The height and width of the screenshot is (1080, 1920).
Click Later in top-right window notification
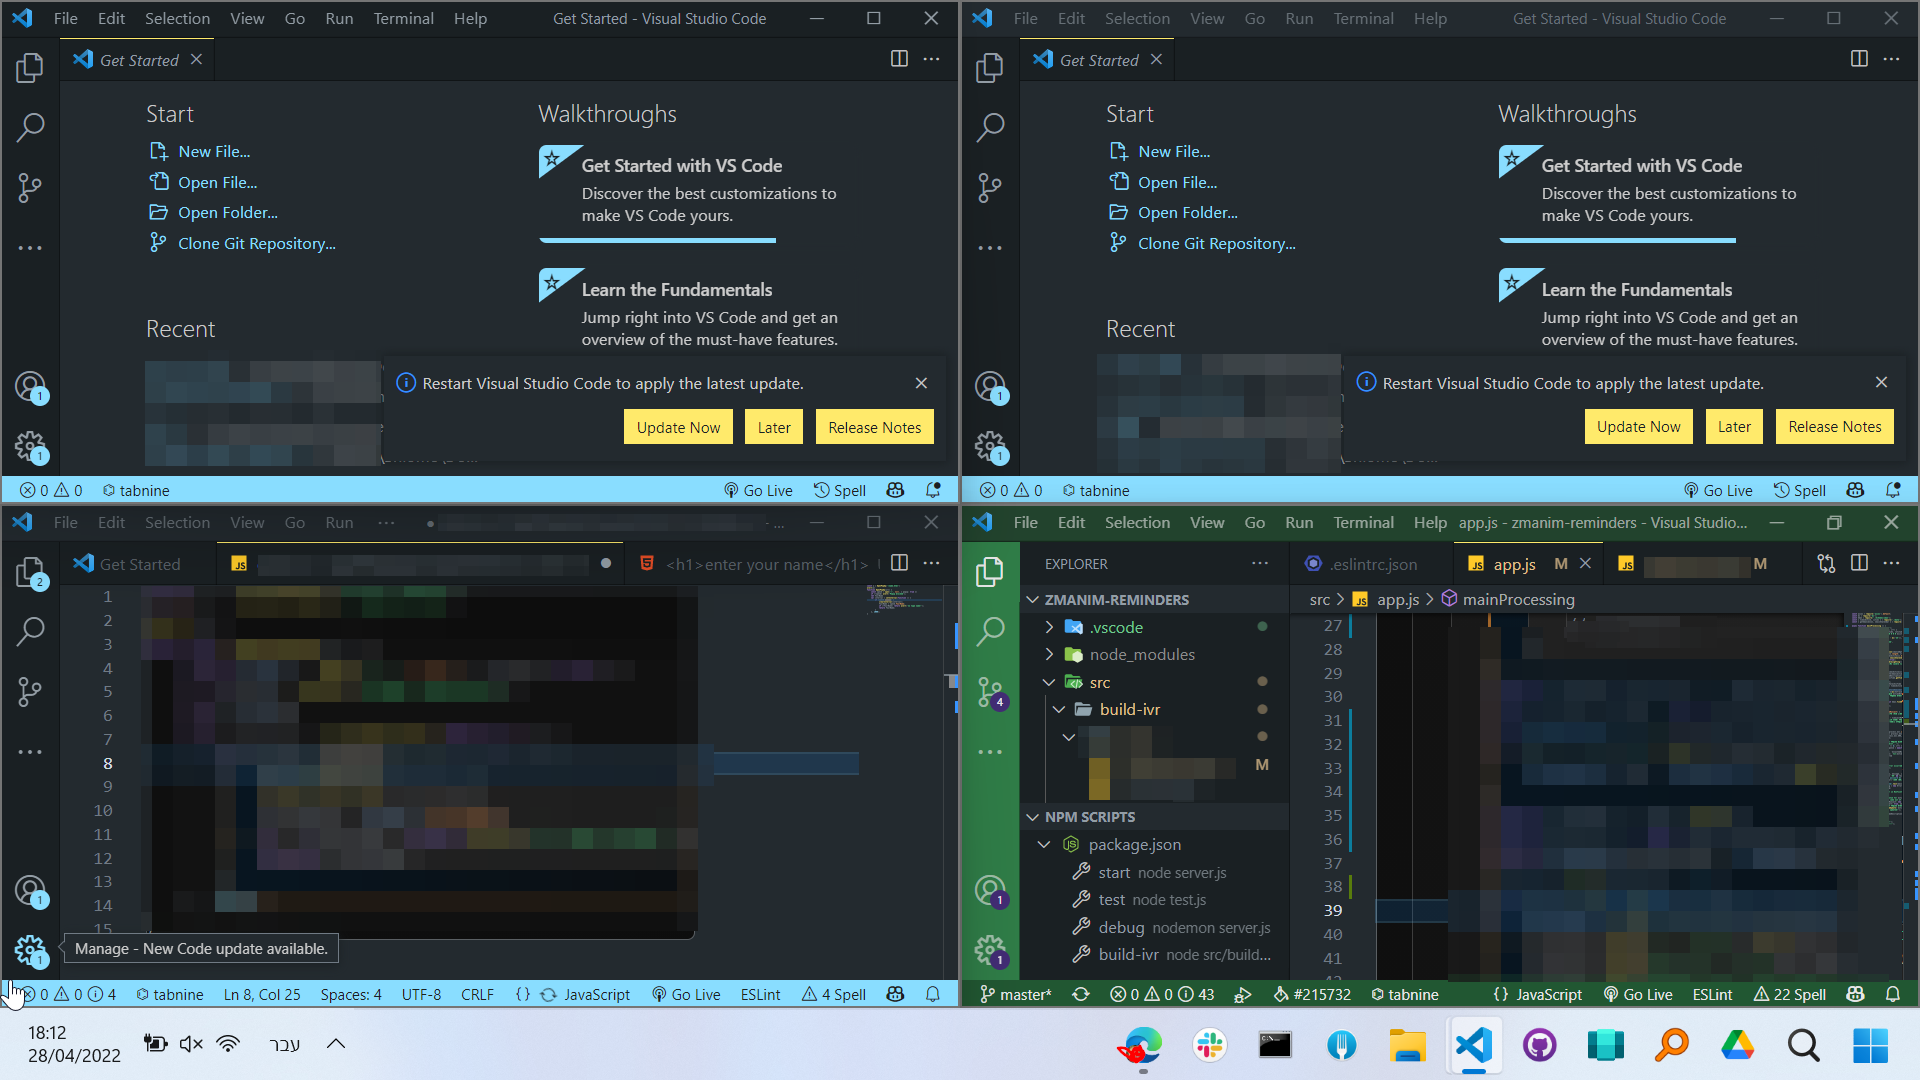1734,427
